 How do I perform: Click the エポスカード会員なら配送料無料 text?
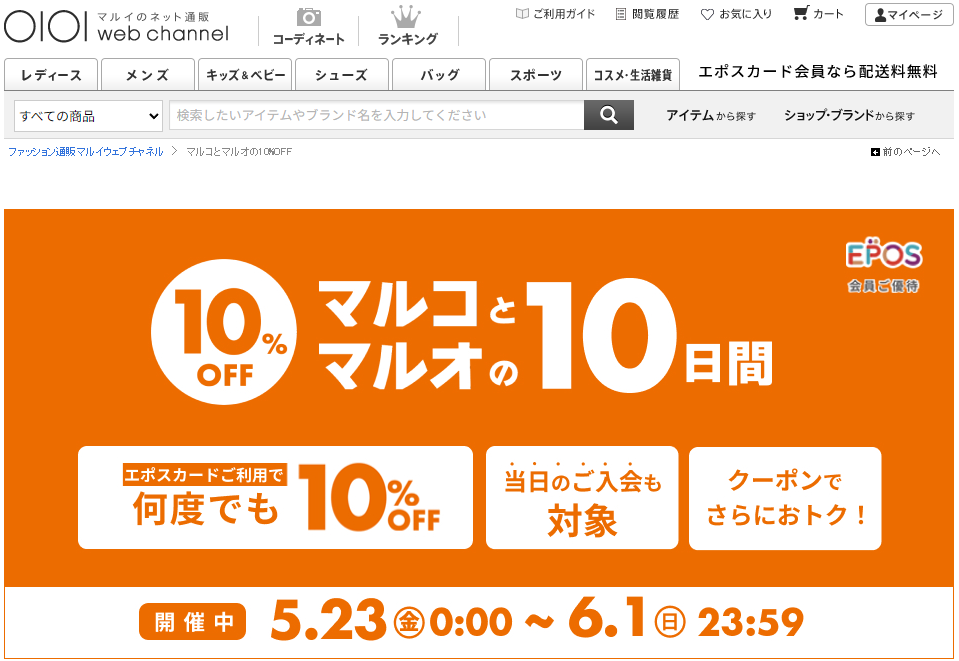(x=818, y=72)
